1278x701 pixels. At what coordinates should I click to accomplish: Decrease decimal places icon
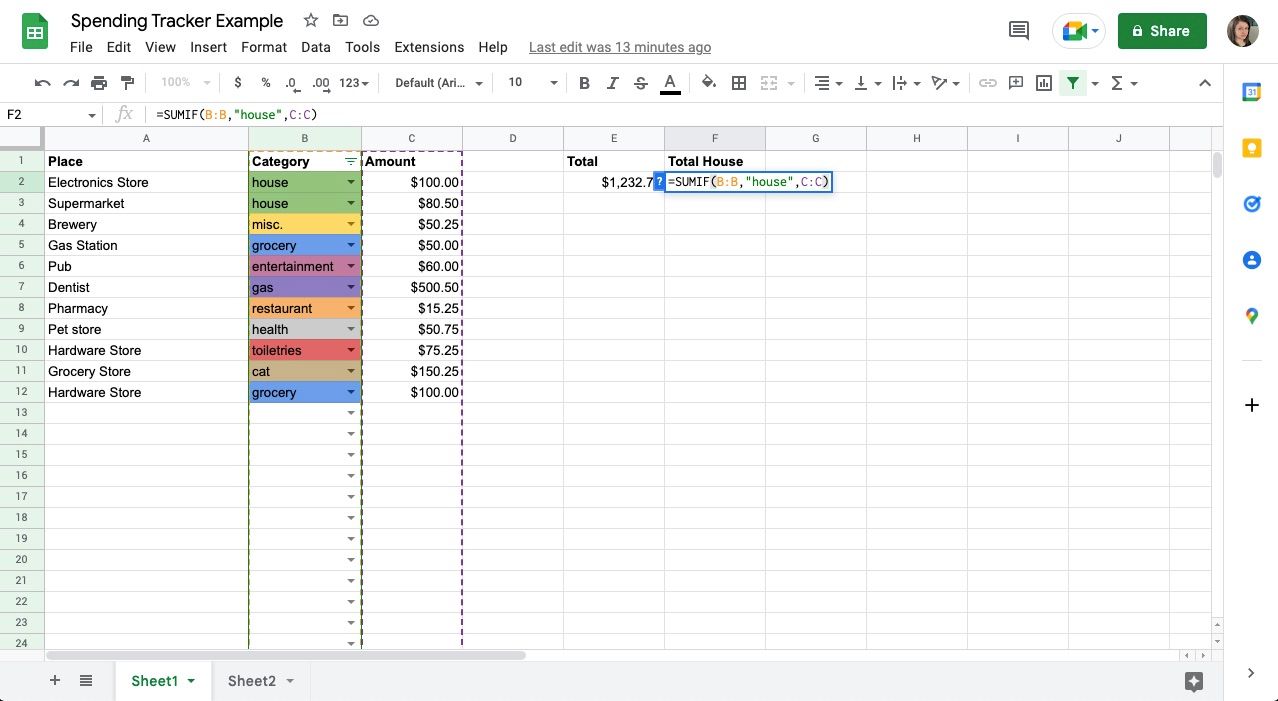[291, 83]
